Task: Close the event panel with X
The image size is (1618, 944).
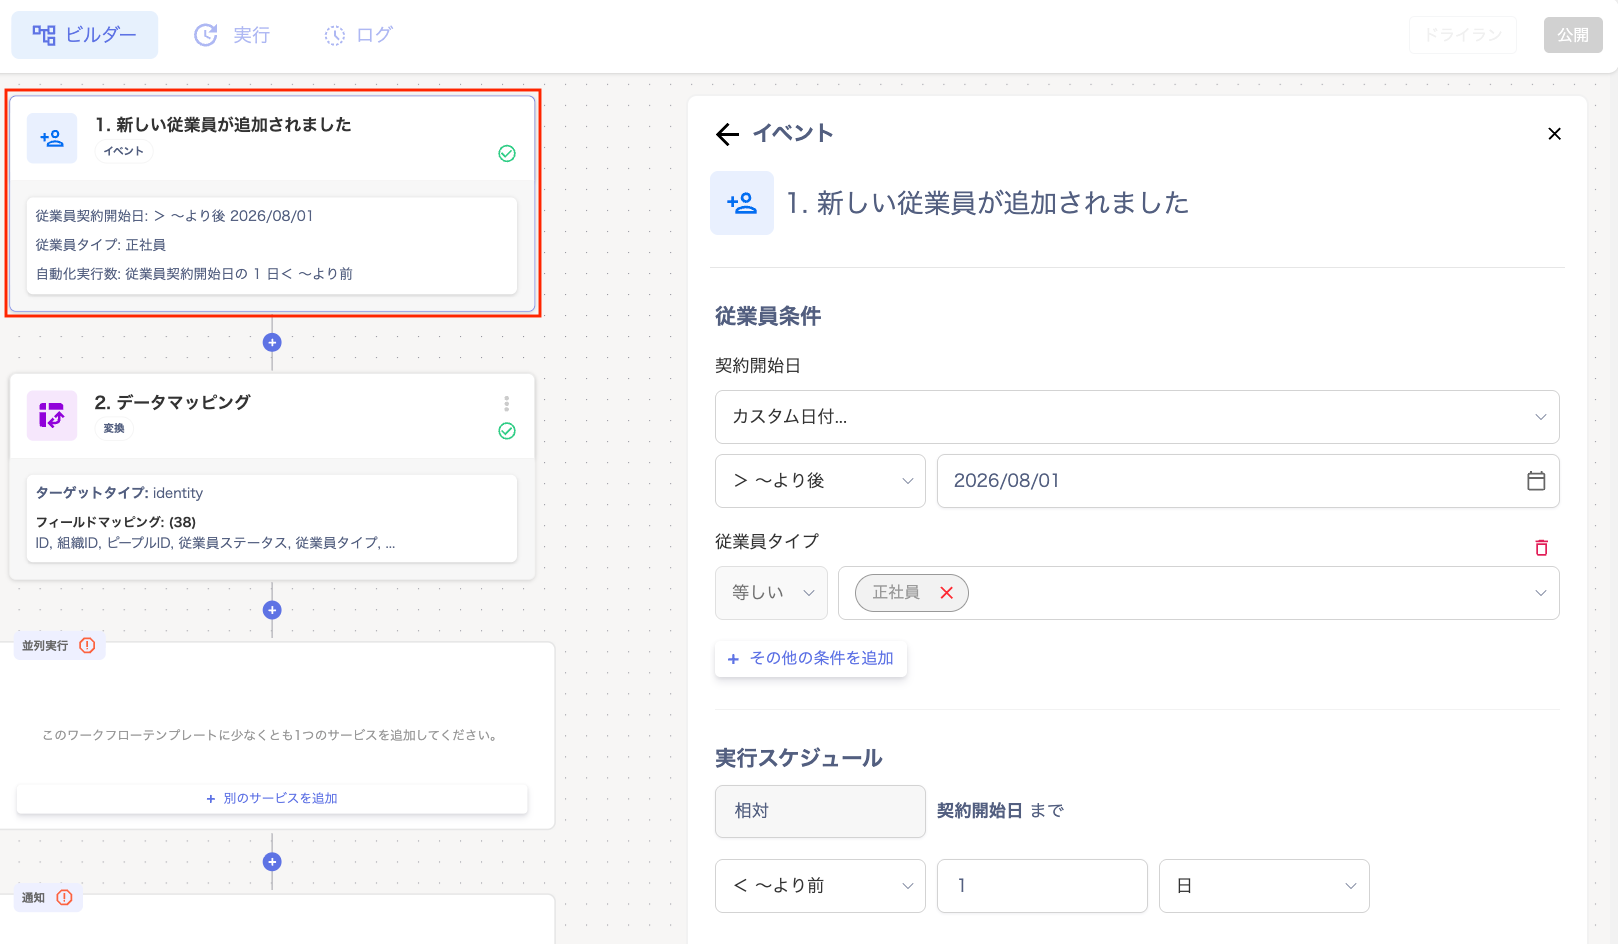Action: tap(1554, 134)
